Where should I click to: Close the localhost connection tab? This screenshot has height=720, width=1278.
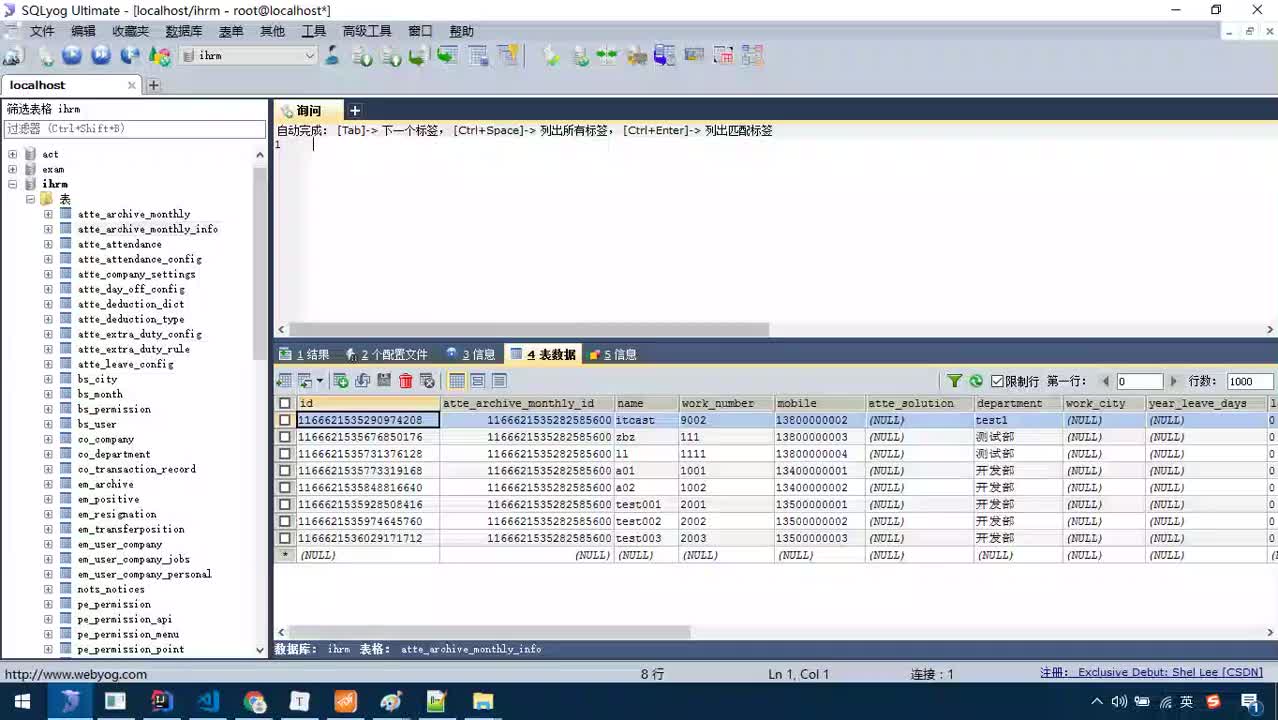[132, 85]
